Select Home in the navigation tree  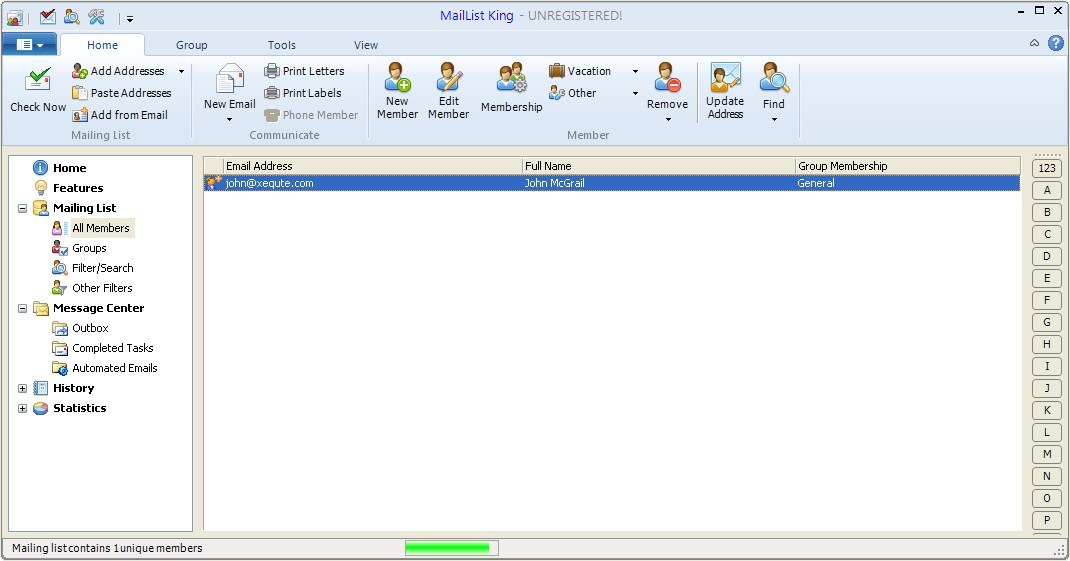pos(70,168)
